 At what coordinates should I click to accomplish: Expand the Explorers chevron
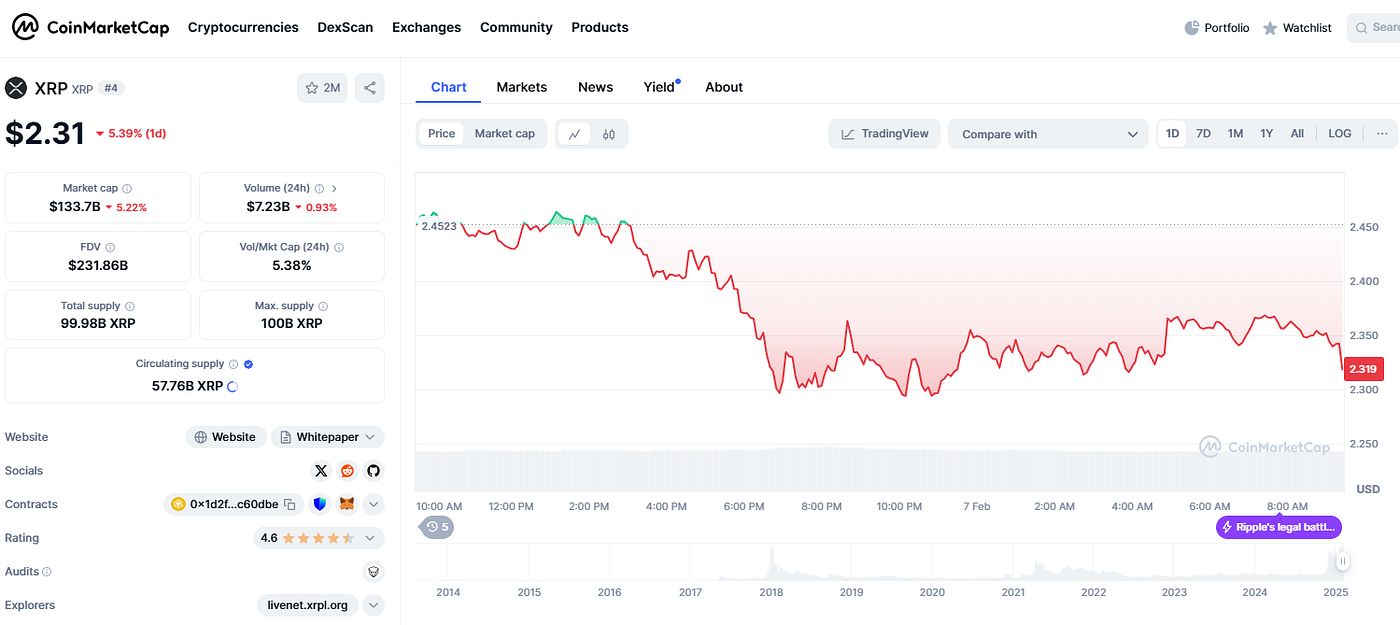373,605
